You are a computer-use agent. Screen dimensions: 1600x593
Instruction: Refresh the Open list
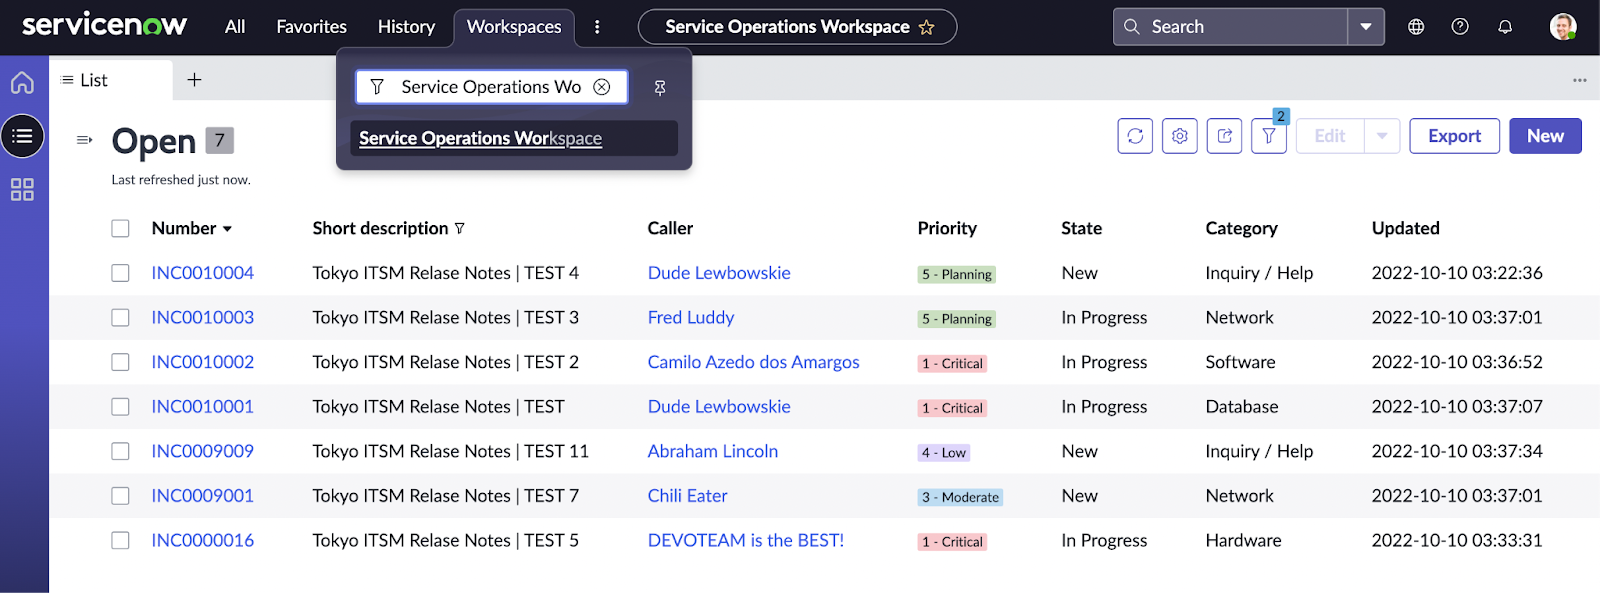point(1135,136)
